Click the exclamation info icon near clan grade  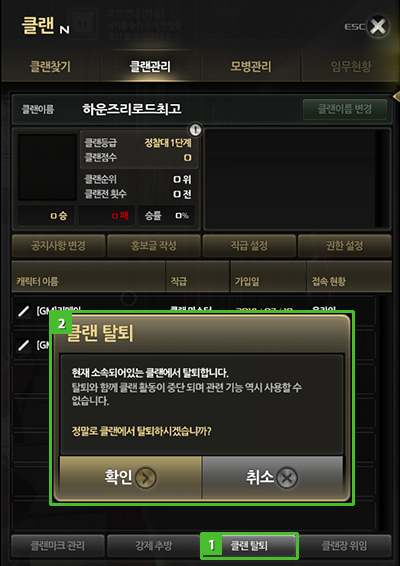pyautogui.click(x=196, y=129)
